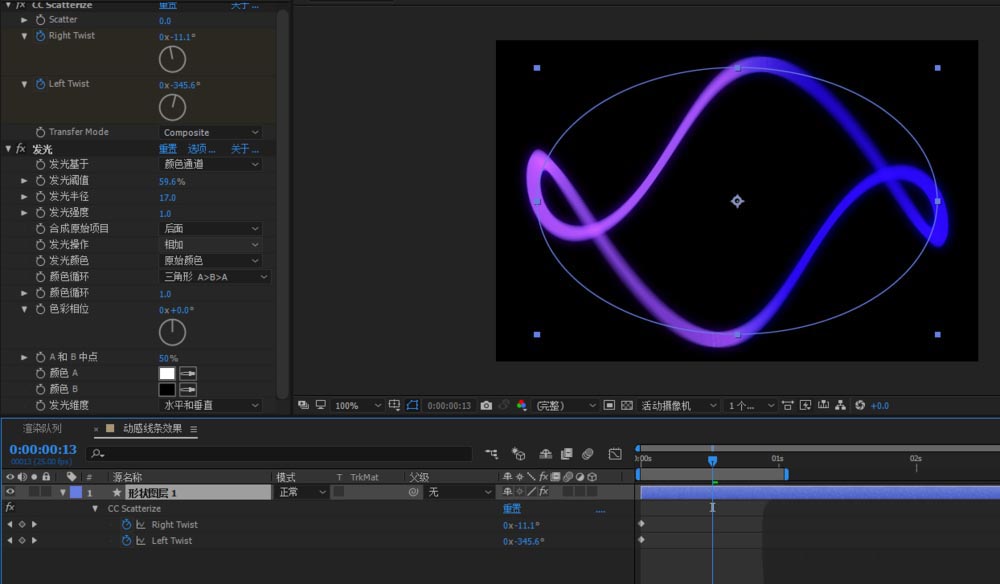Click the white 颜色 A color swatch
Image resolution: width=1000 pixels, height=584 pixels.
(167, 373)
